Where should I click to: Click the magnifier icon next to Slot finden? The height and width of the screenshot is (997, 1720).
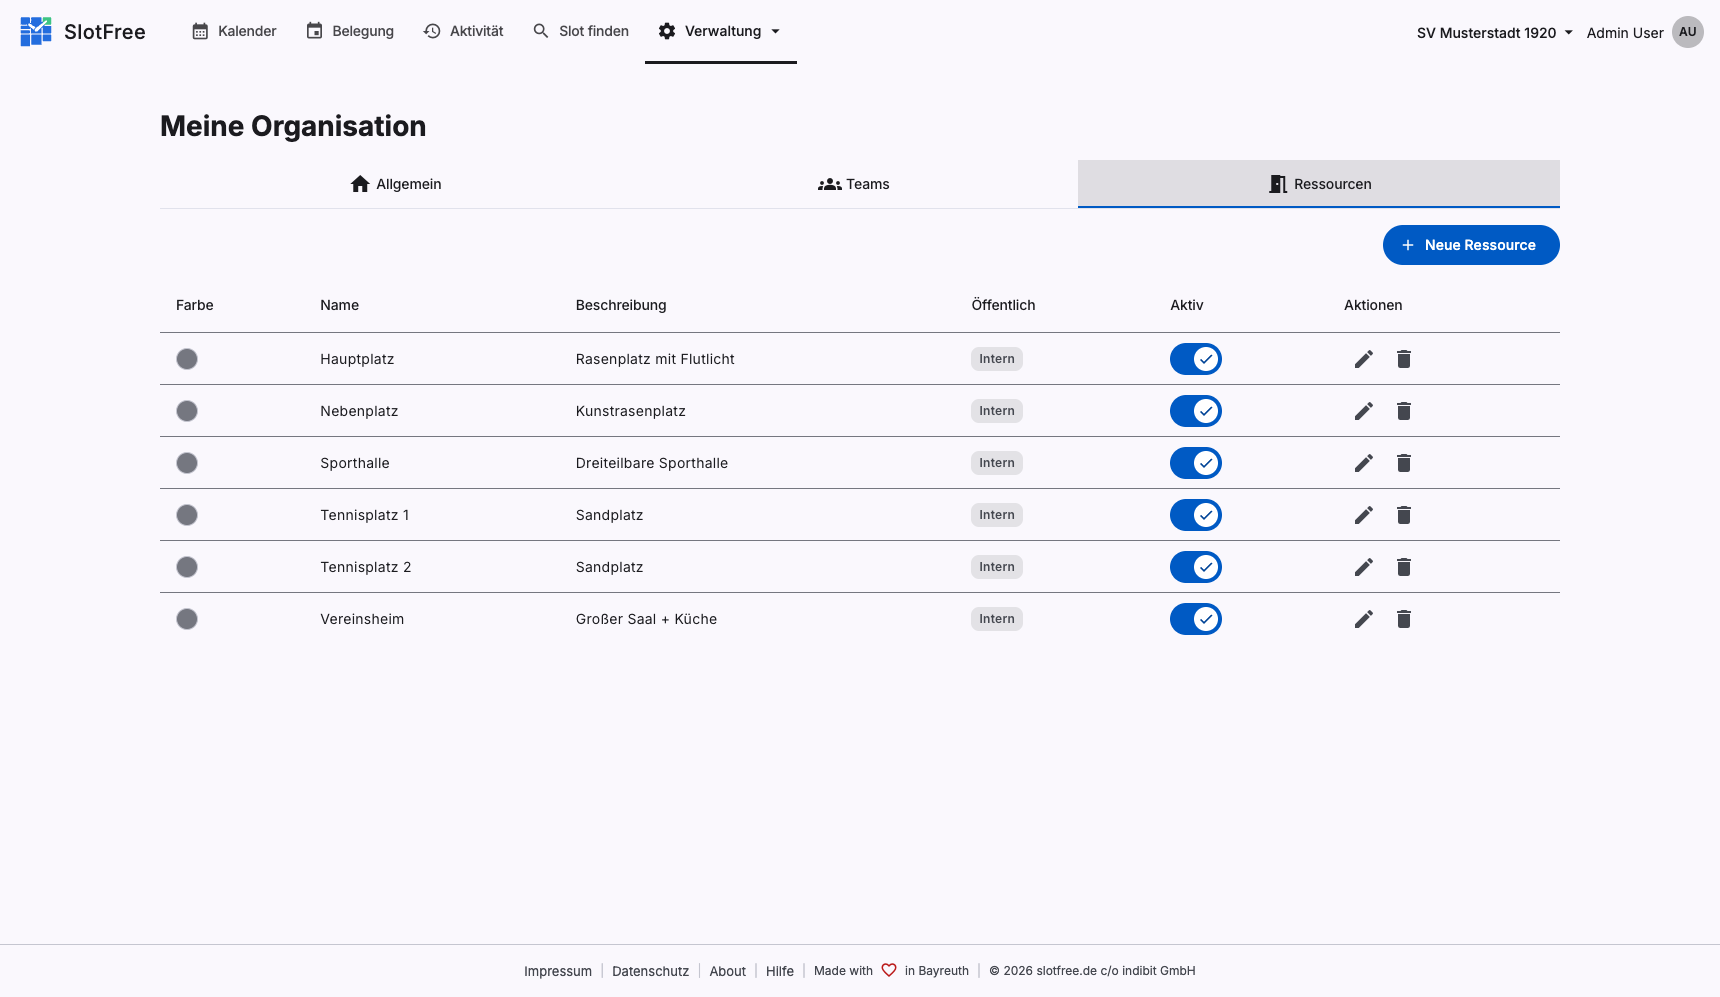(x=540, y=31)
